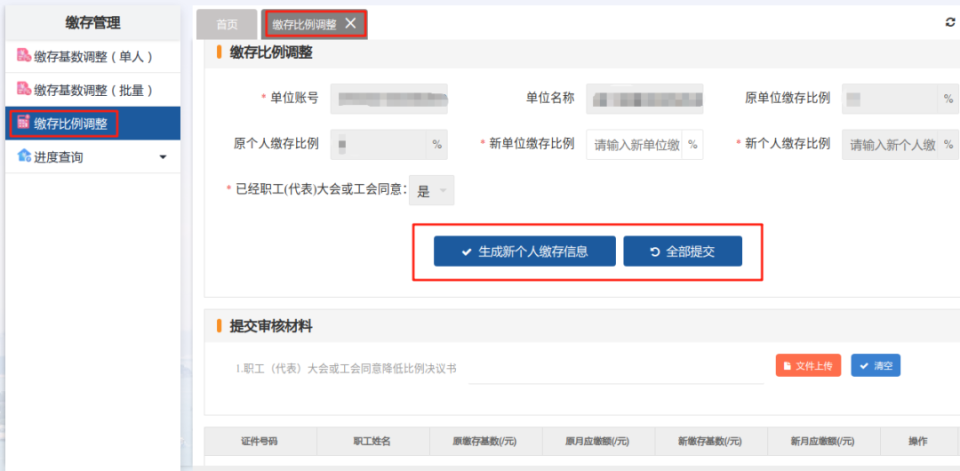Click checkmark icon on 生成新个人缴存信息 button

pyautogui.click(x=467, y=252)
